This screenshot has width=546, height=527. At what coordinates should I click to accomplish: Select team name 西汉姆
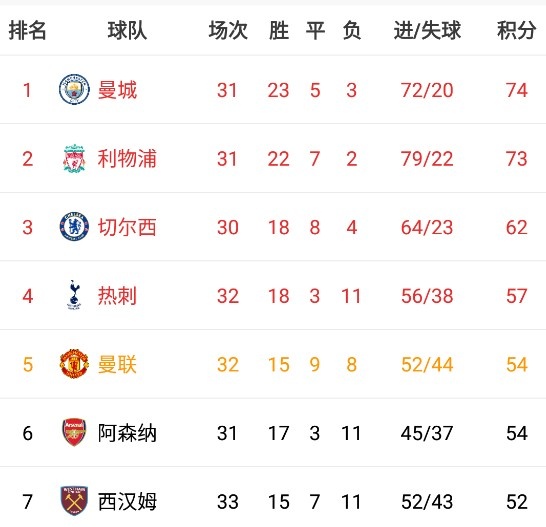[x=127, y=502]
